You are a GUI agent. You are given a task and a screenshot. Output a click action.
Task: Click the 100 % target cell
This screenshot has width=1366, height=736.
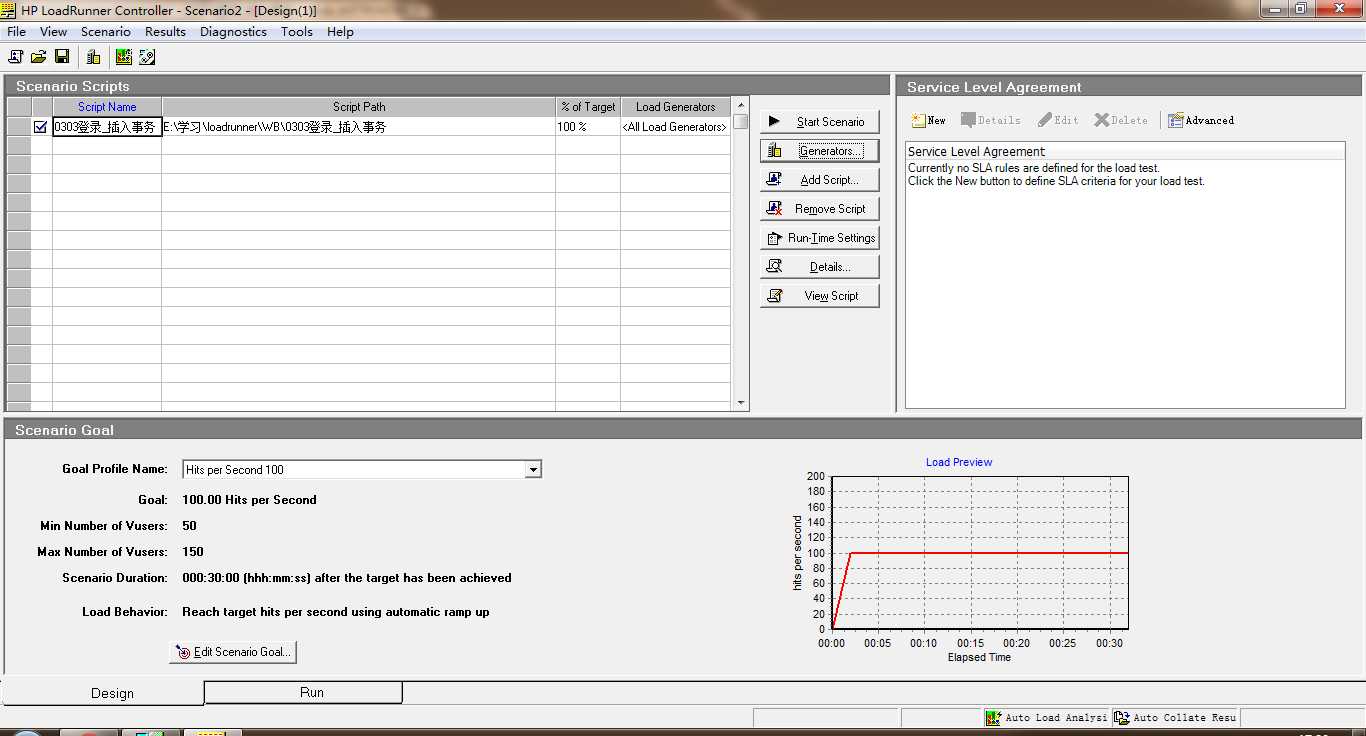tap(588, 127)
